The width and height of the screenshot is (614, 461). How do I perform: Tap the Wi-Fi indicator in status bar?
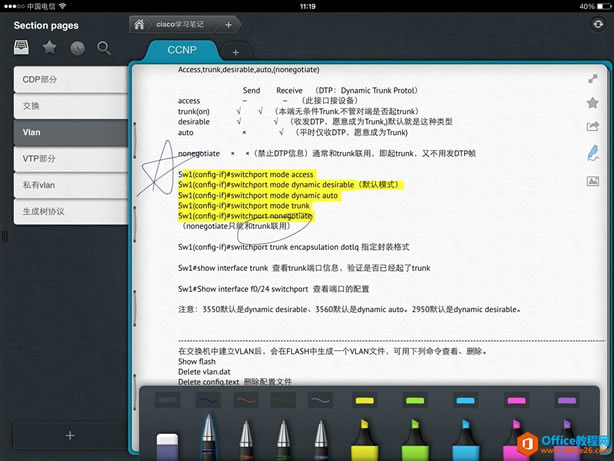coord(62,6)
